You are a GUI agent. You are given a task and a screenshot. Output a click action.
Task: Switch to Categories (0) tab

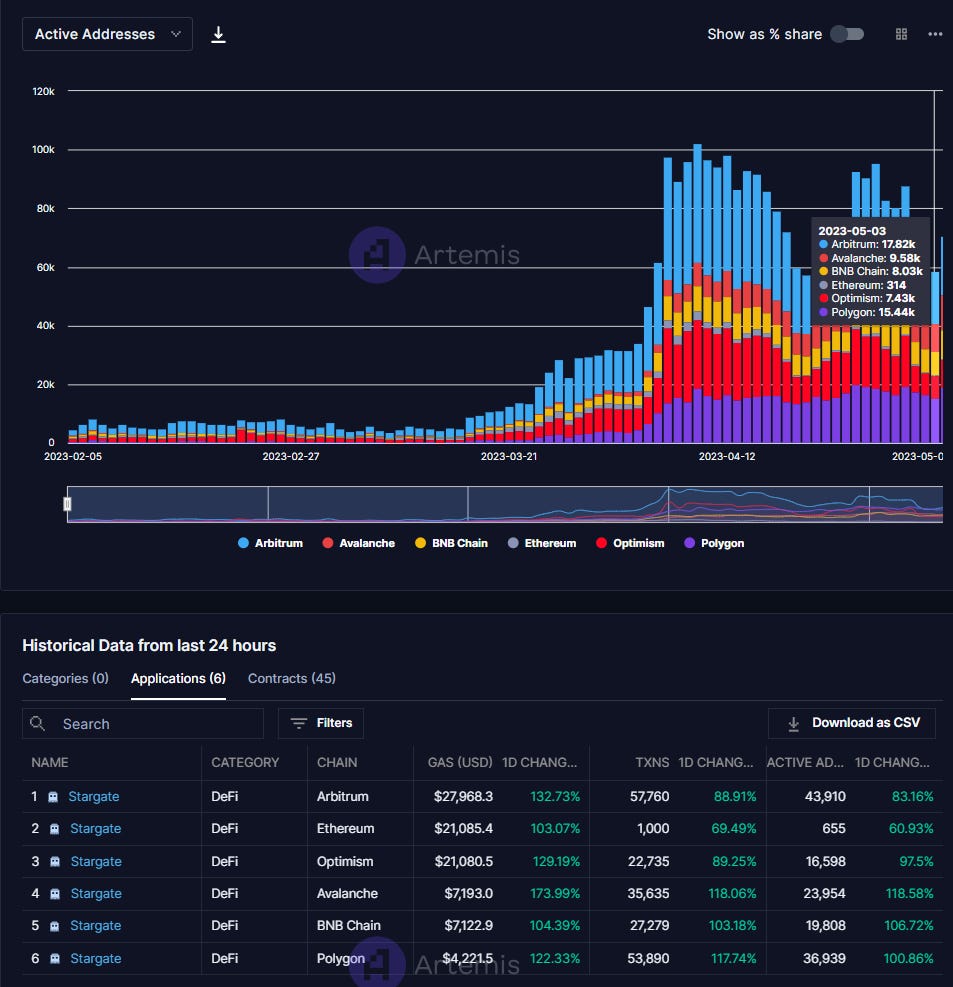click(65, 679)
